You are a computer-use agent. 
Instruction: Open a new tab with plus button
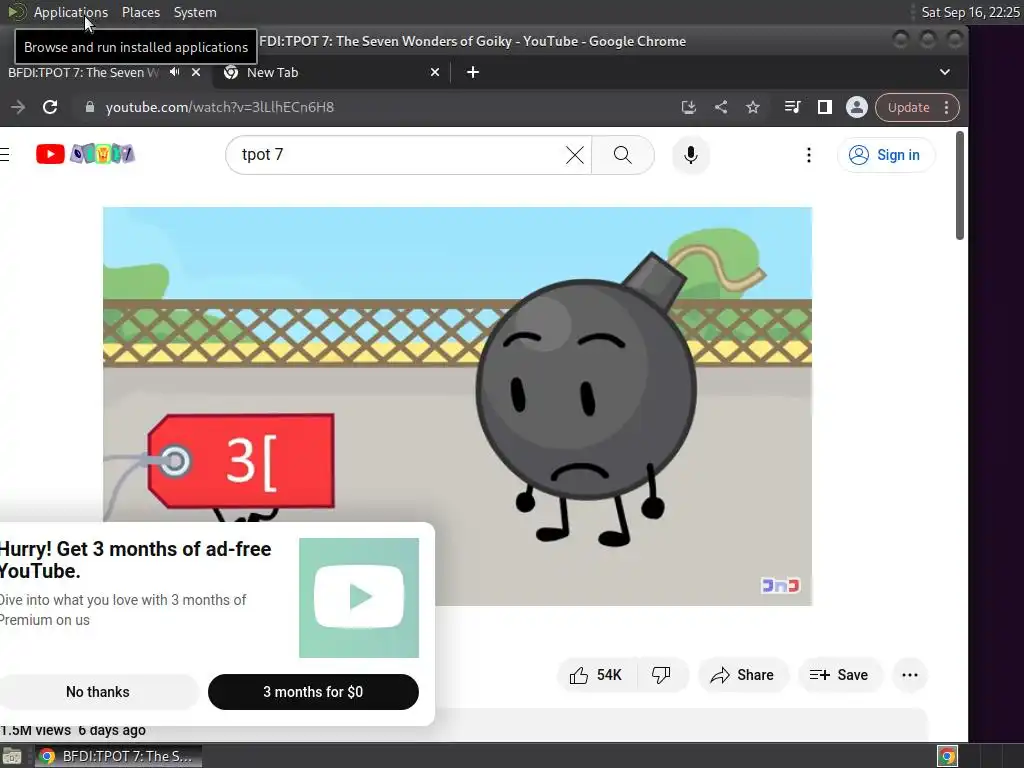[473, 72]
